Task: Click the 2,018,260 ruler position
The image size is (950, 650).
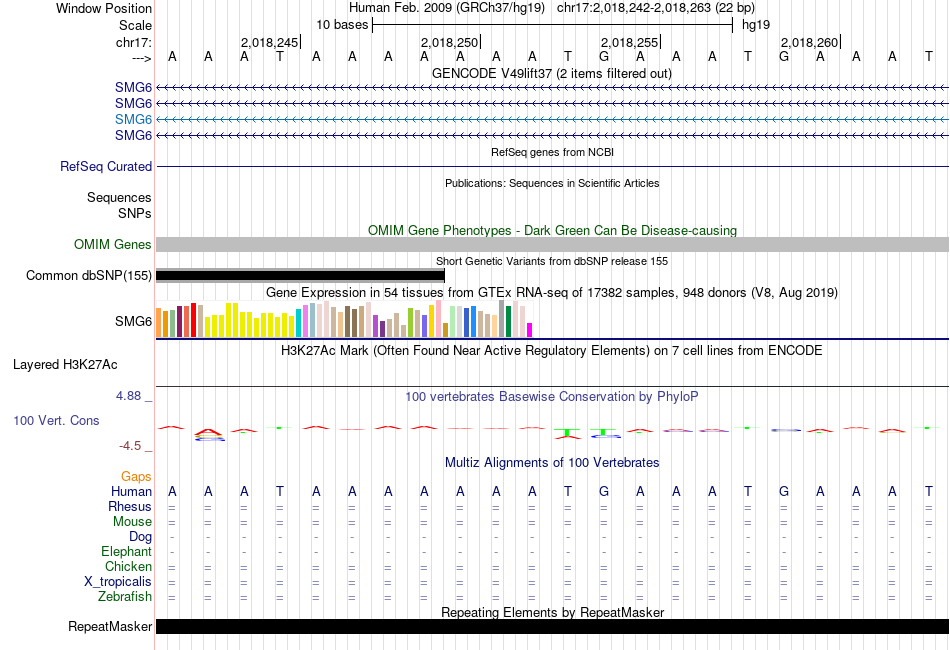Action: click(x=809, y=42)
